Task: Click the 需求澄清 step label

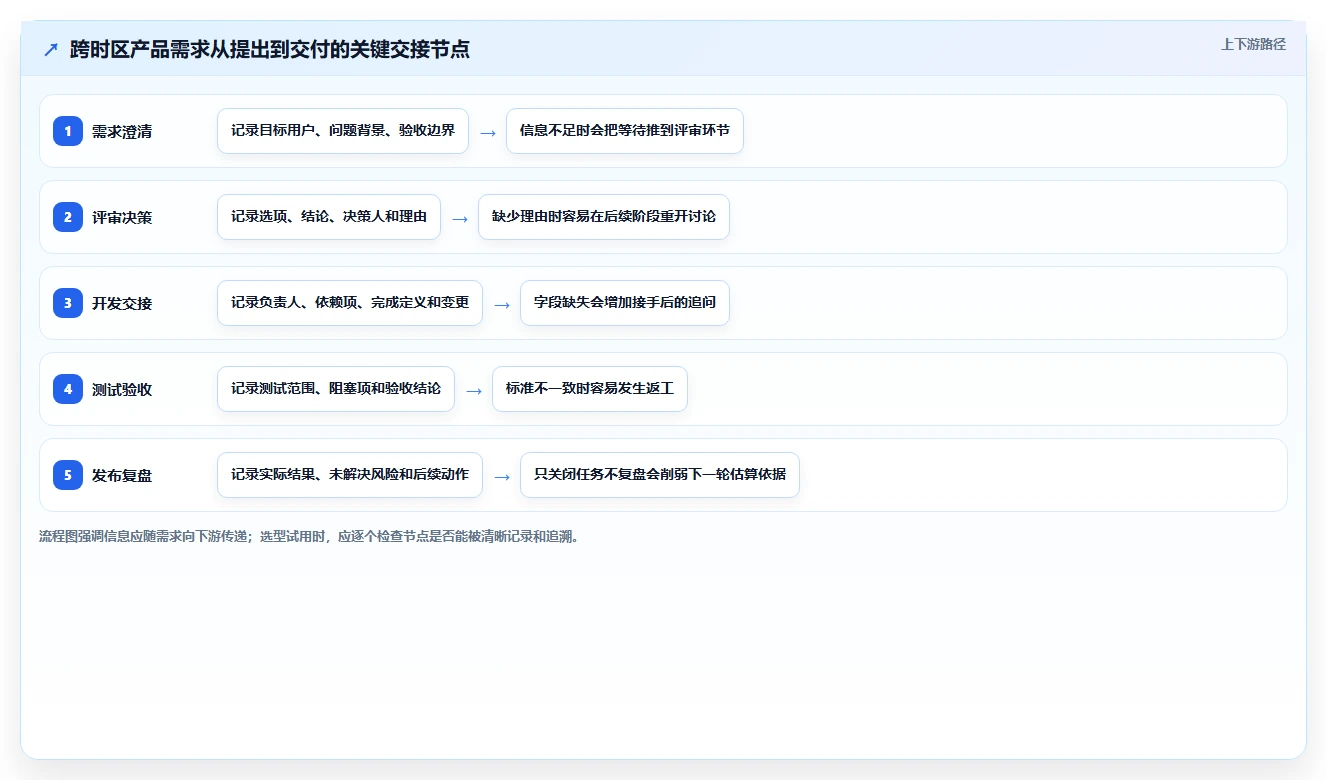Action: [122, 131]
